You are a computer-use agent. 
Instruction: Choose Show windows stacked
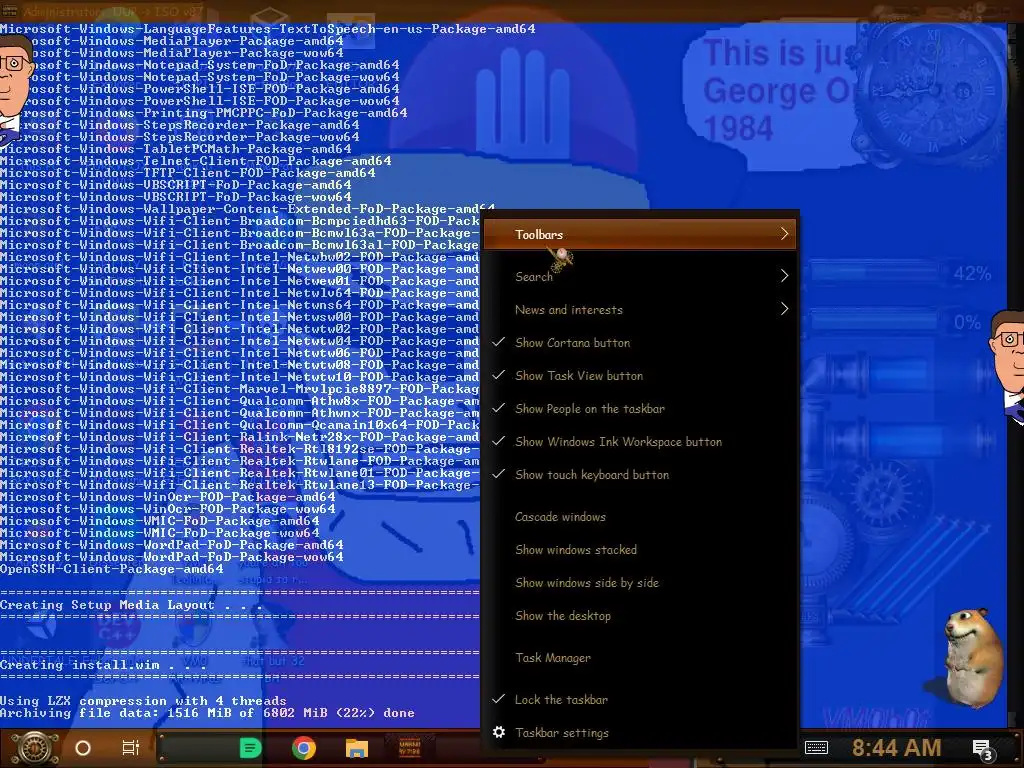tap(640, 550)
